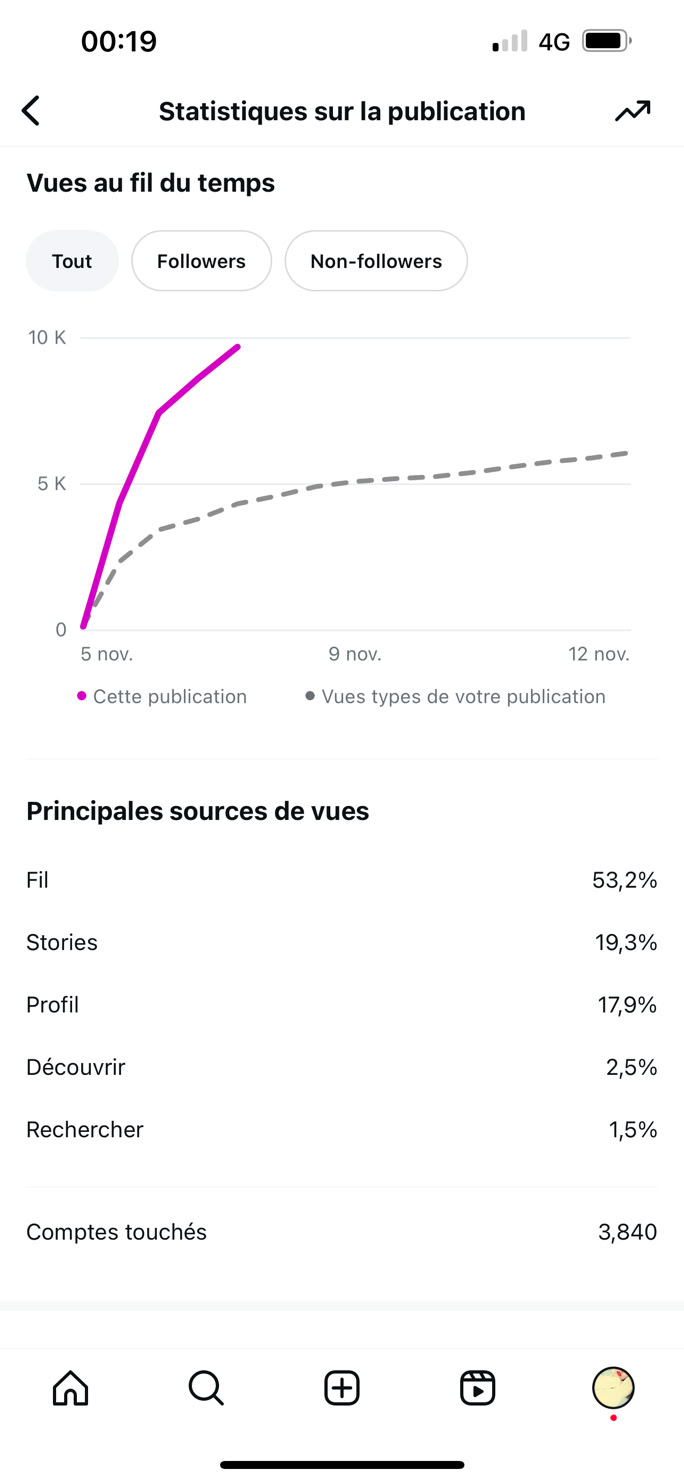The width and height of the screenshot is (684, 1482).
Task: Select the Tout filter chip
Action: point(72,261)
